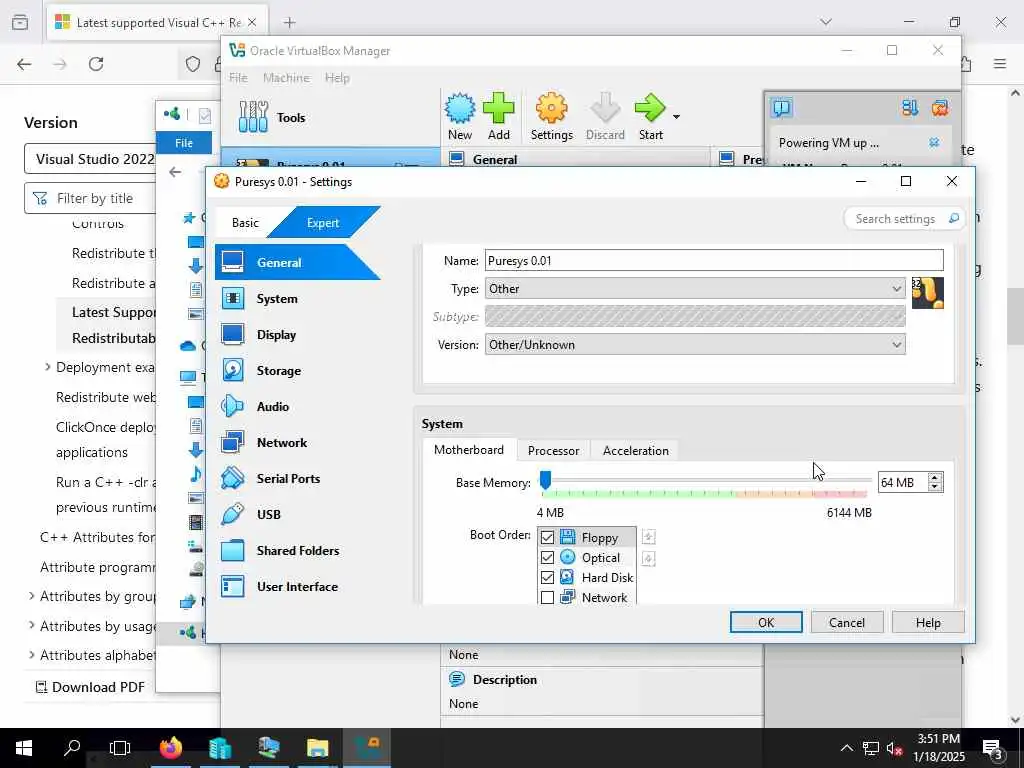Image resolution: width=1024 pixels, height=768 pixels.
Task: Select the Processor tab
Action: [553, 451]
